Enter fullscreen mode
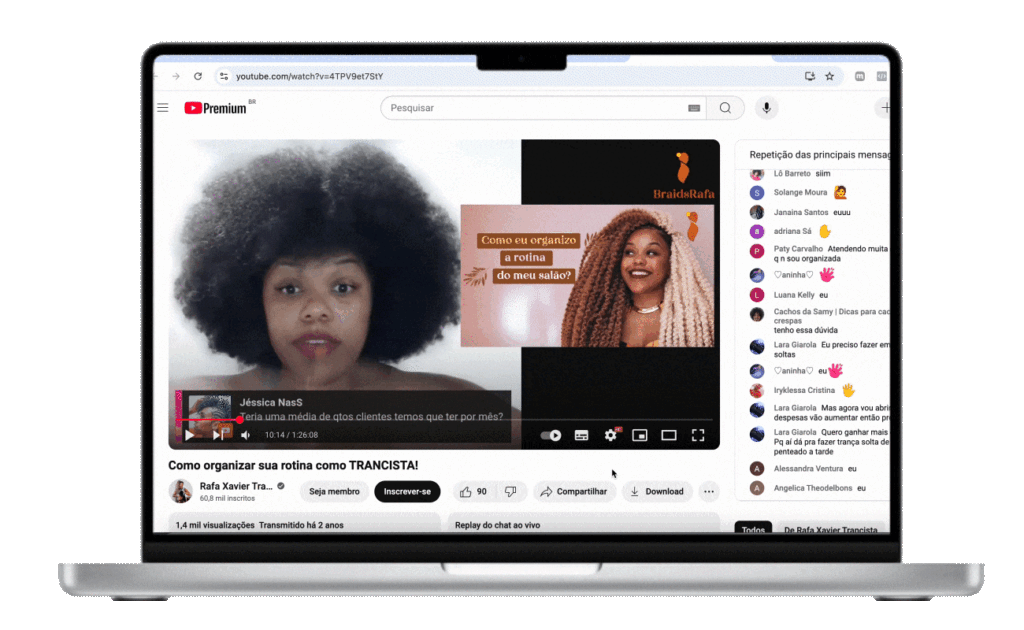The image size is (1024, 630). pos(698,435)
